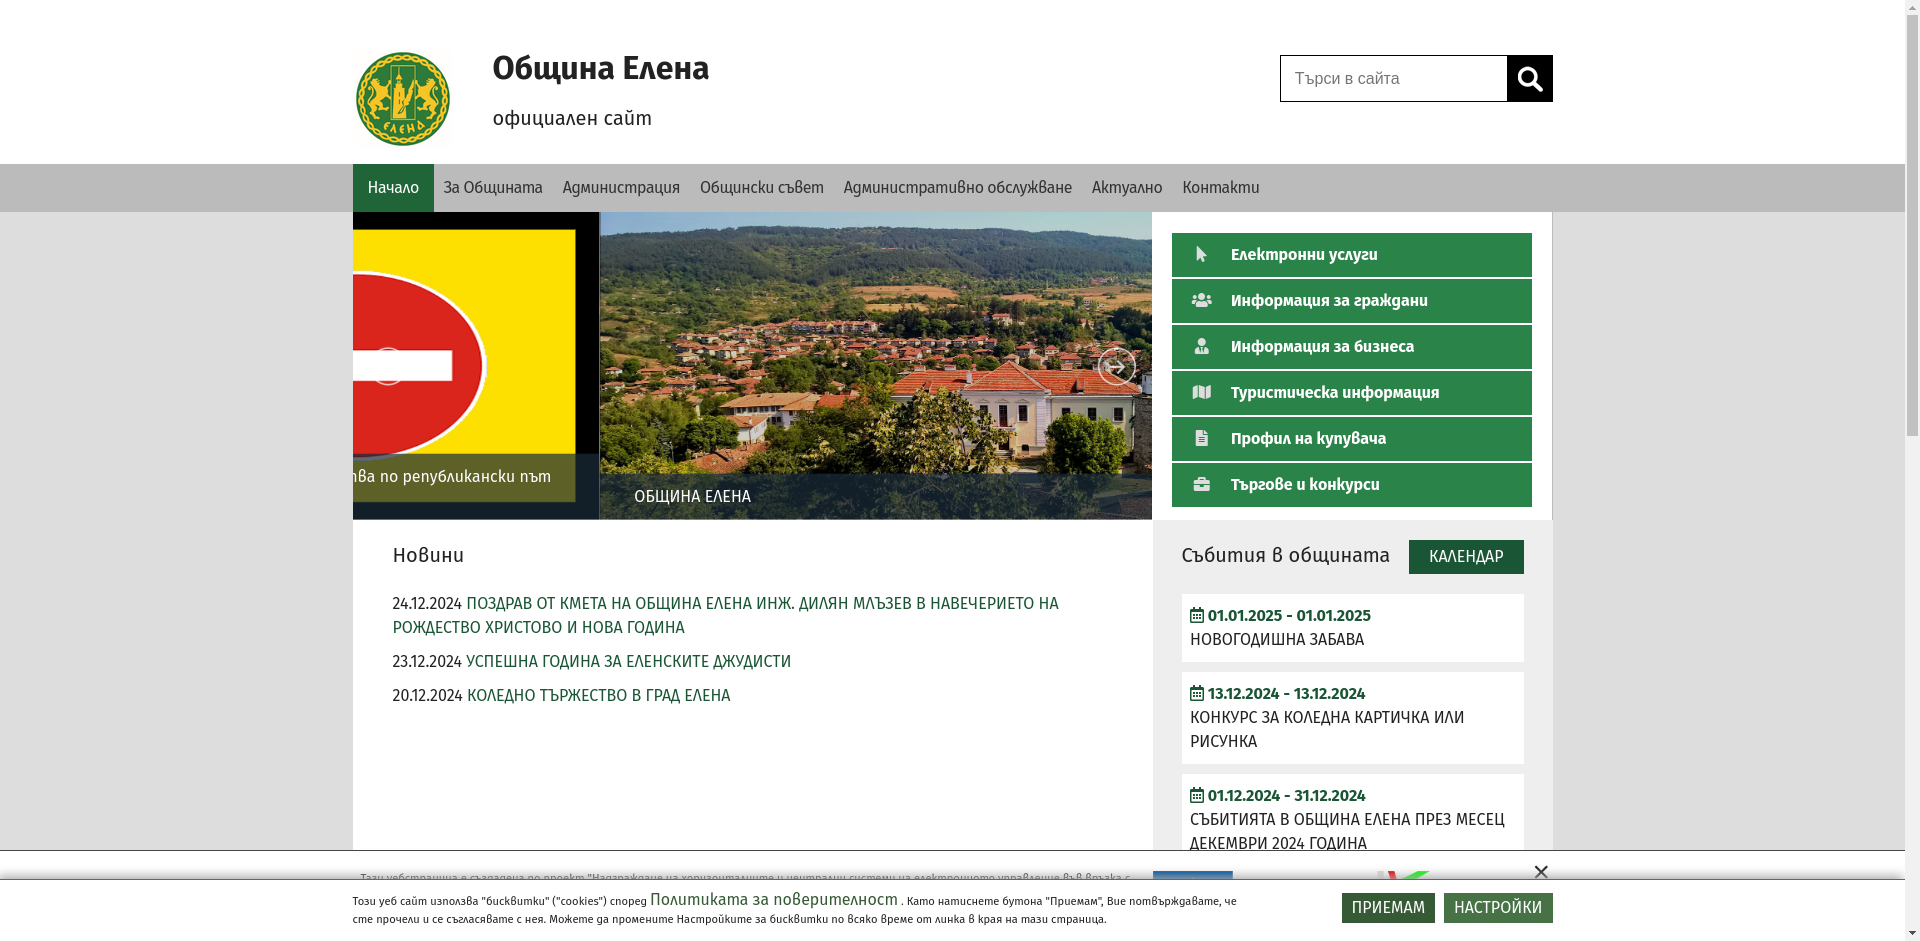Open Информация за бизнеса quick link
This screenshot has height=941, width=1920.
click(x=1351, y=347)
